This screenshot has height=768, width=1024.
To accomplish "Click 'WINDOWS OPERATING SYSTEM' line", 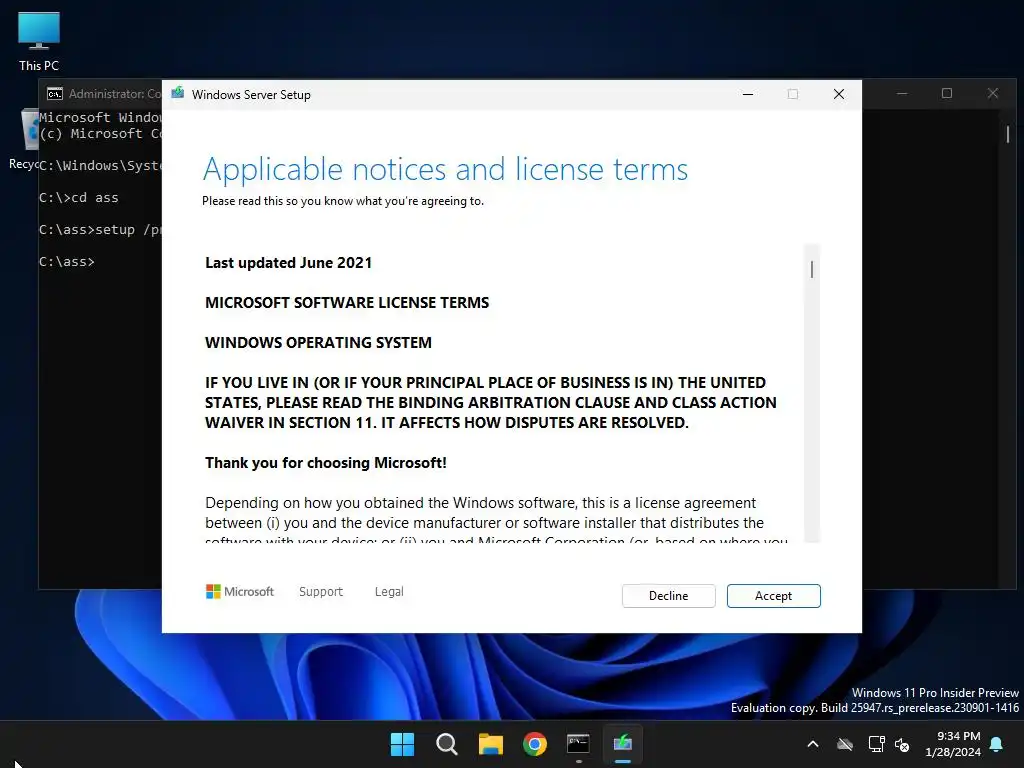I will 318,342.
